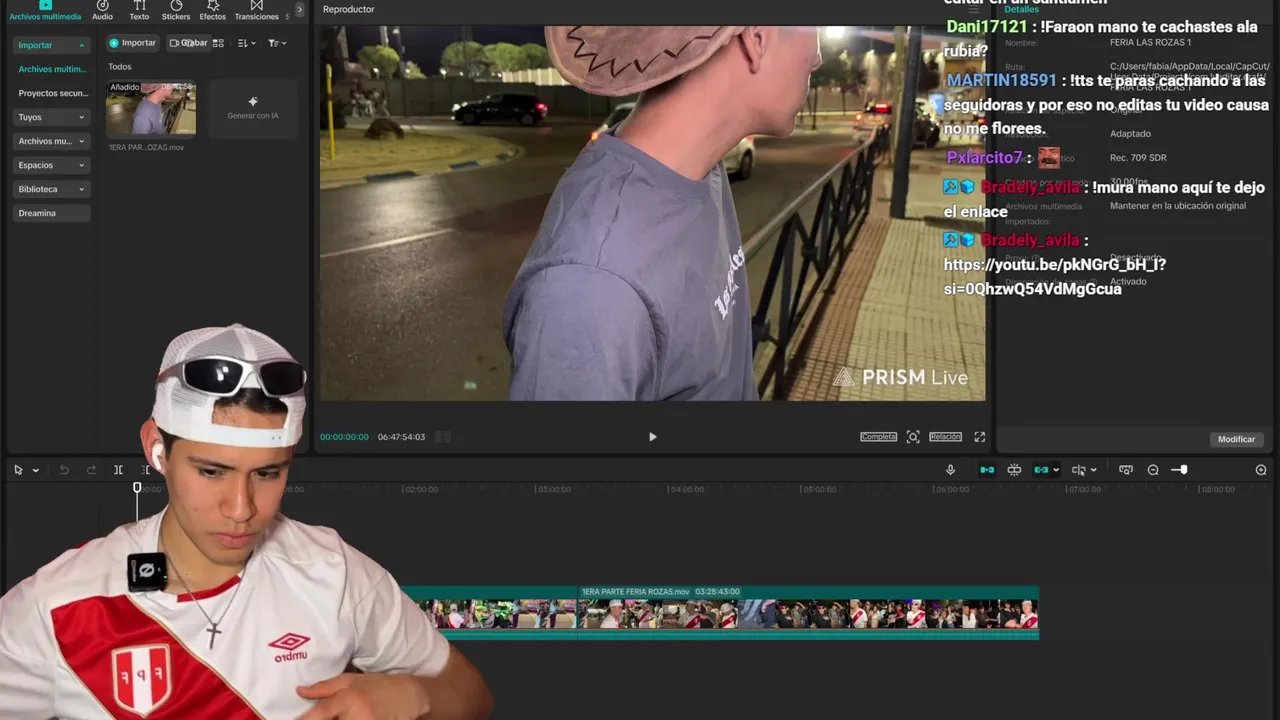Toggle the main track magnet
This screenshot has height=720, width=1280.
pos(987,470)
